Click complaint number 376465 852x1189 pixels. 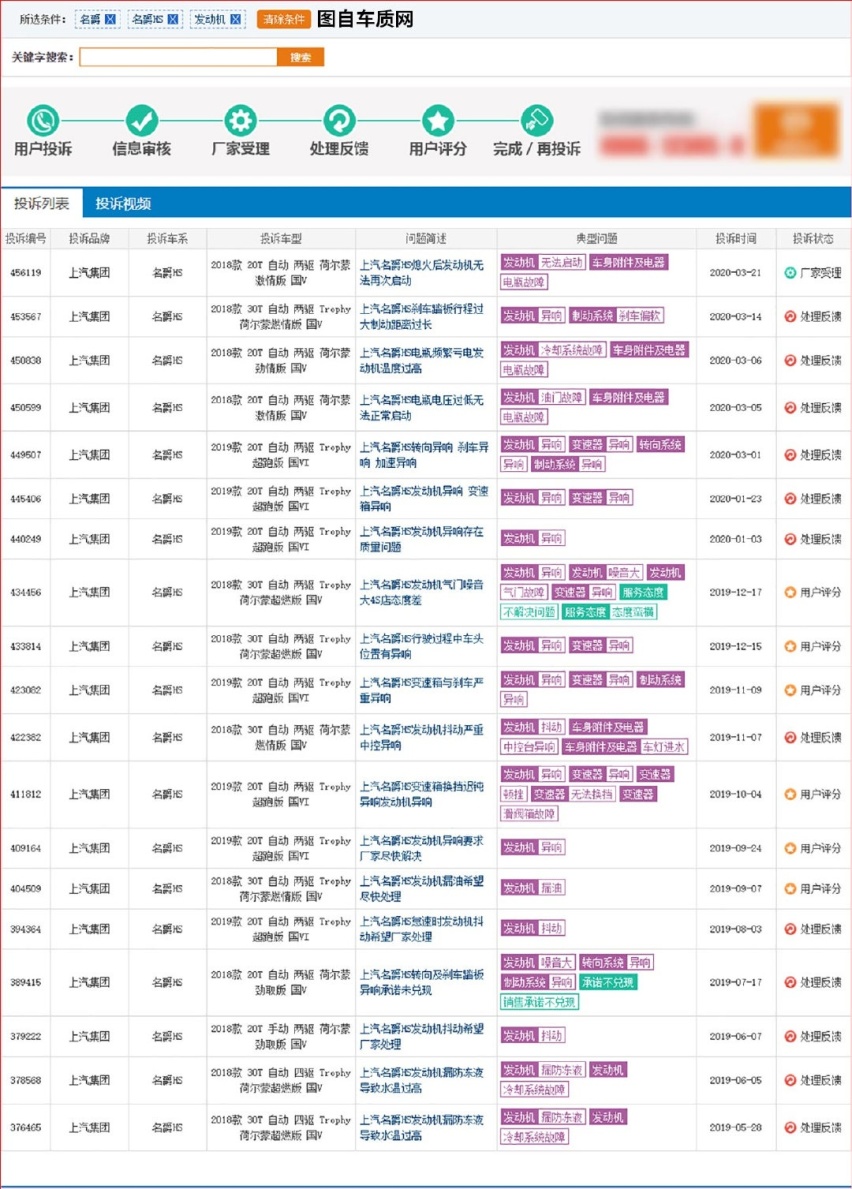point(26,1127)
